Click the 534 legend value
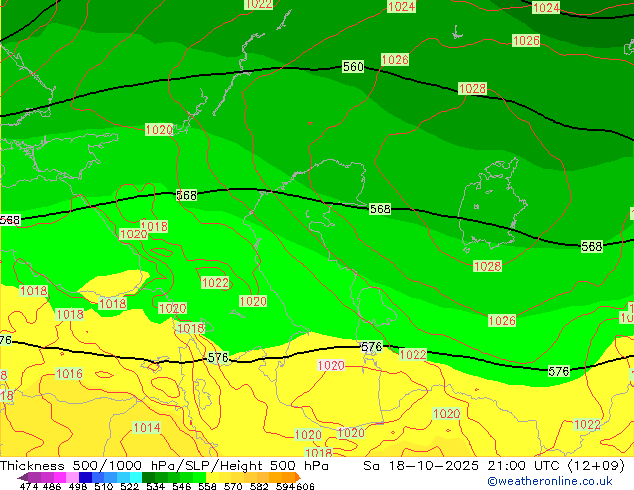 155,486
